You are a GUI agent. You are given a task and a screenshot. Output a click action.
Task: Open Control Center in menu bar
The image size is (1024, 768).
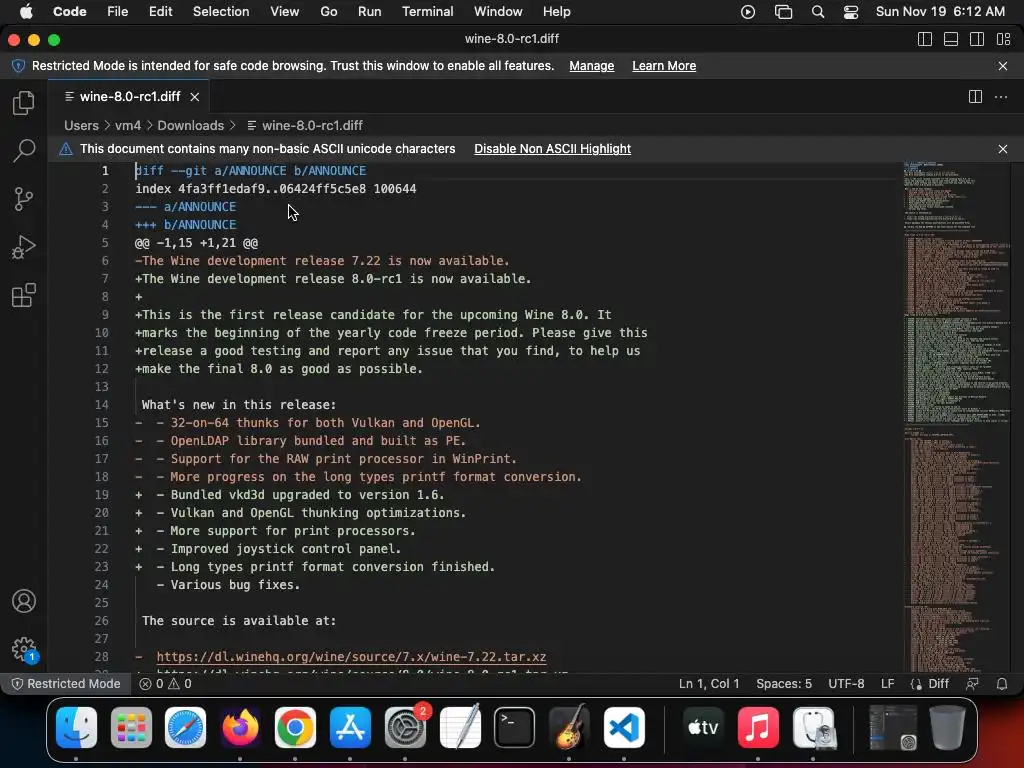click(850, 12)
